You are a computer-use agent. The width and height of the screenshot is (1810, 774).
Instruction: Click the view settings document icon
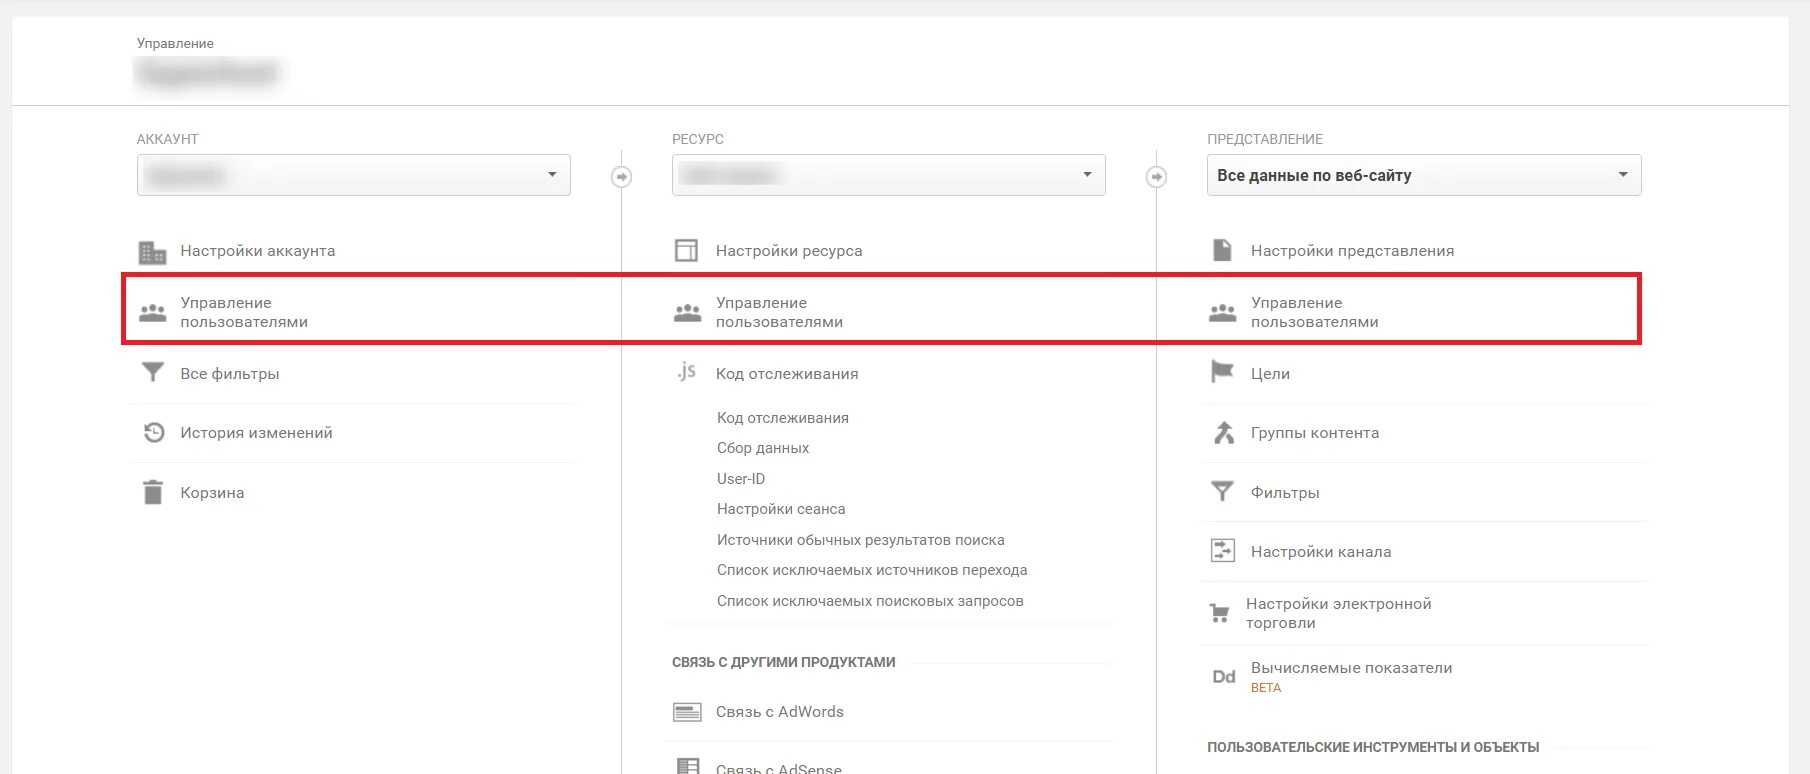pyautogui.click(x=1222, y=250)
